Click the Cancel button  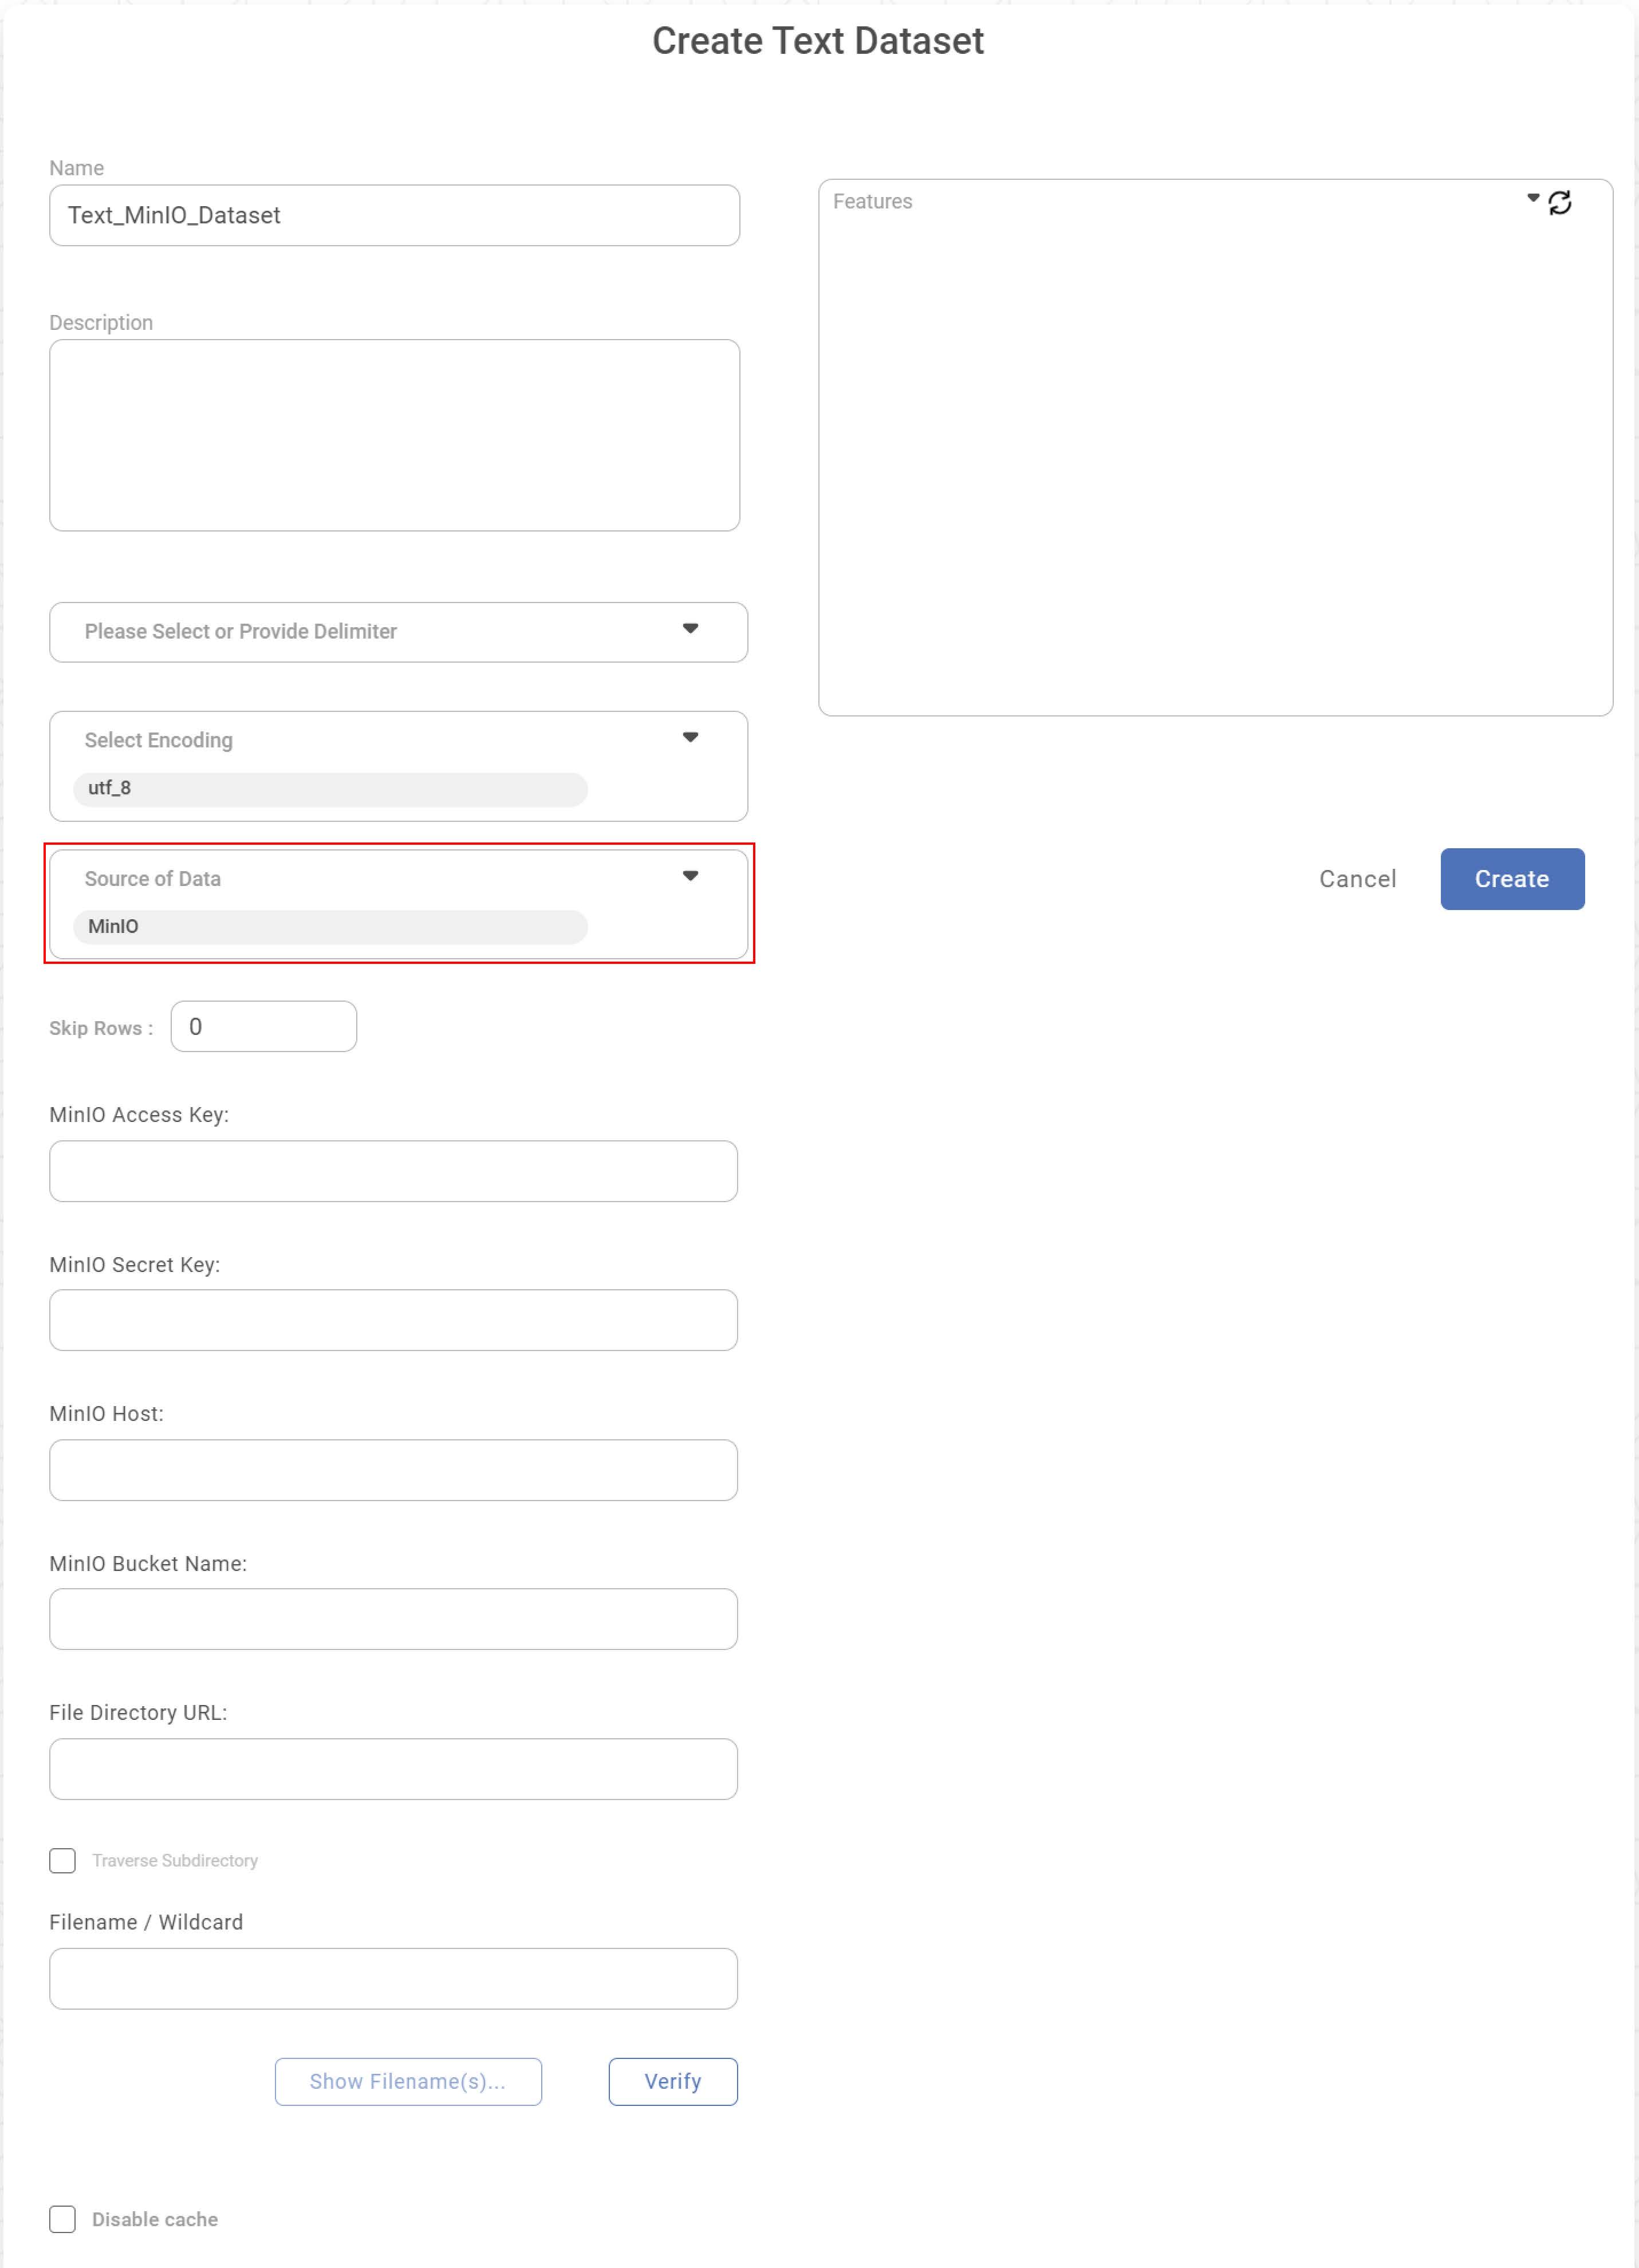click(x=1357, y=879)
